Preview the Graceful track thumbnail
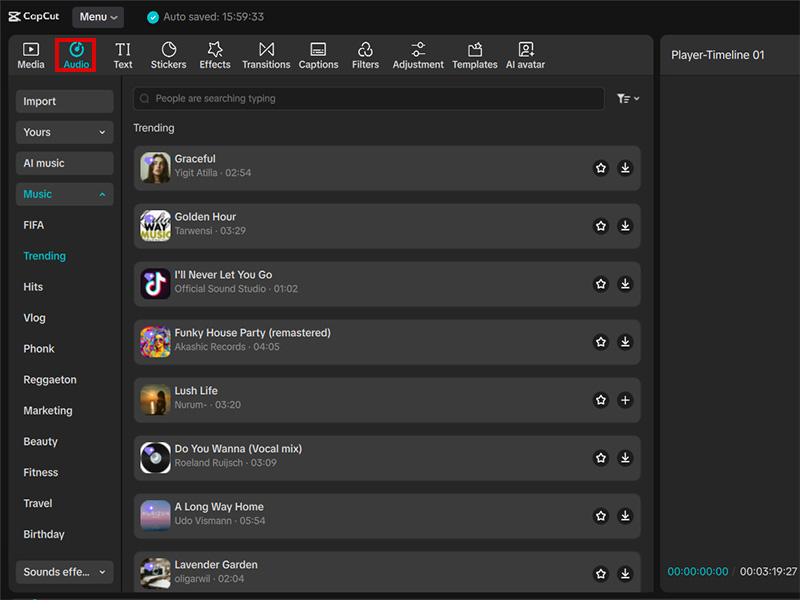The image size is (800, 600). pos(155,167)
